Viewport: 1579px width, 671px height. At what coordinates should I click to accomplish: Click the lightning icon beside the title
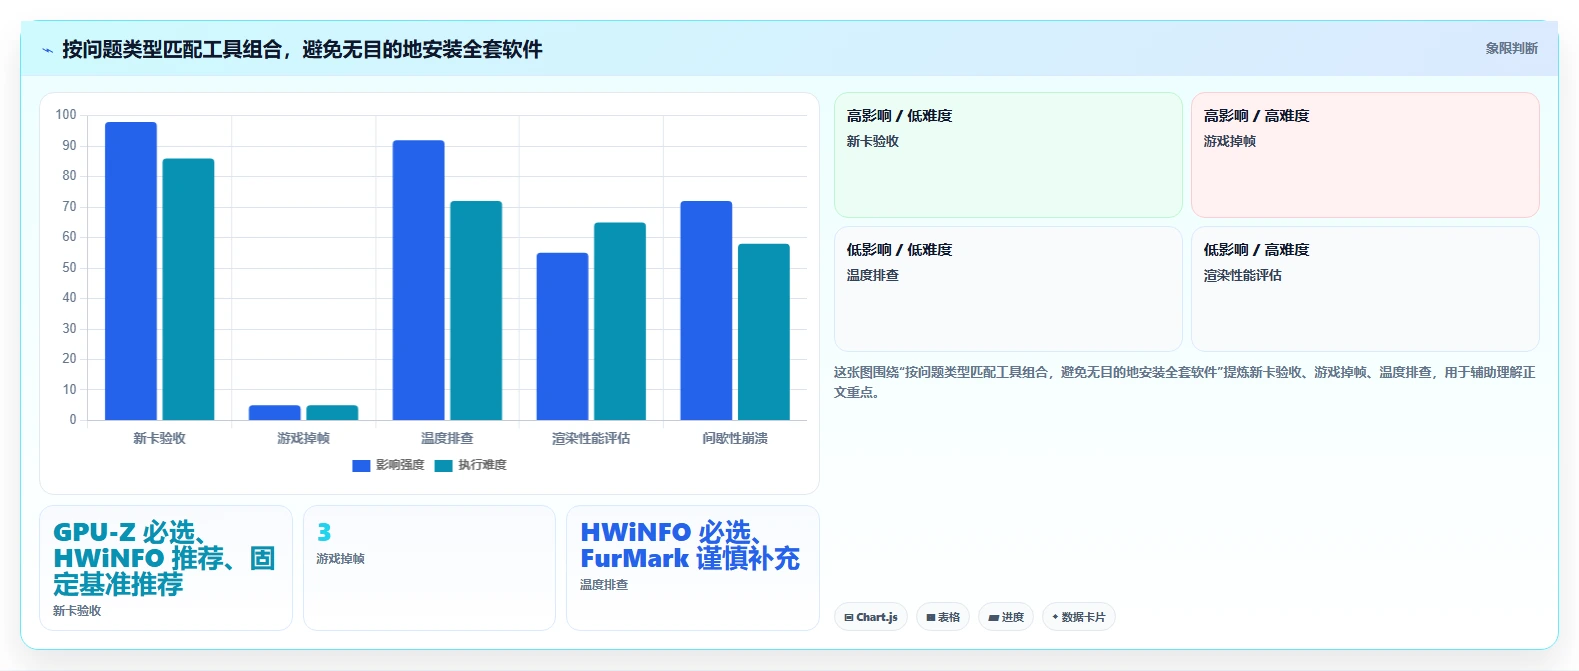(x=47, y=50)
